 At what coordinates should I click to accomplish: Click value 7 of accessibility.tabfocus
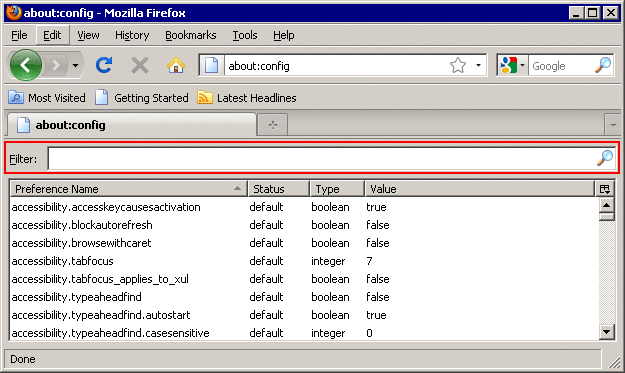pyautogui.click(x=369, y=261)
